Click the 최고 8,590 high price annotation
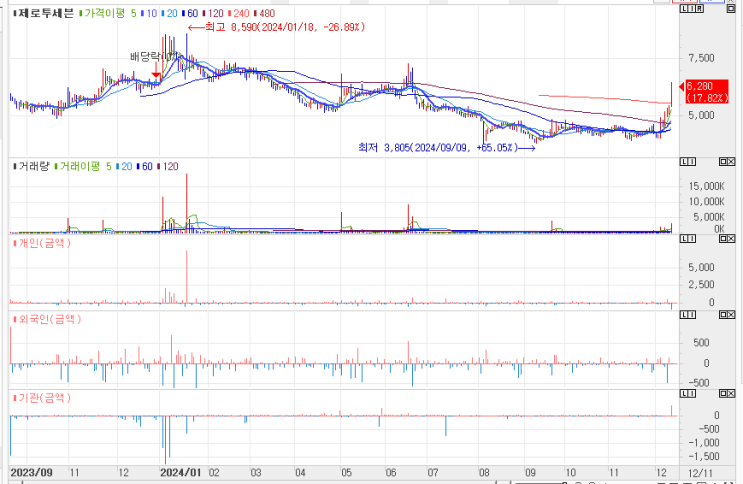The image size is (743, 484). (276, 27)
